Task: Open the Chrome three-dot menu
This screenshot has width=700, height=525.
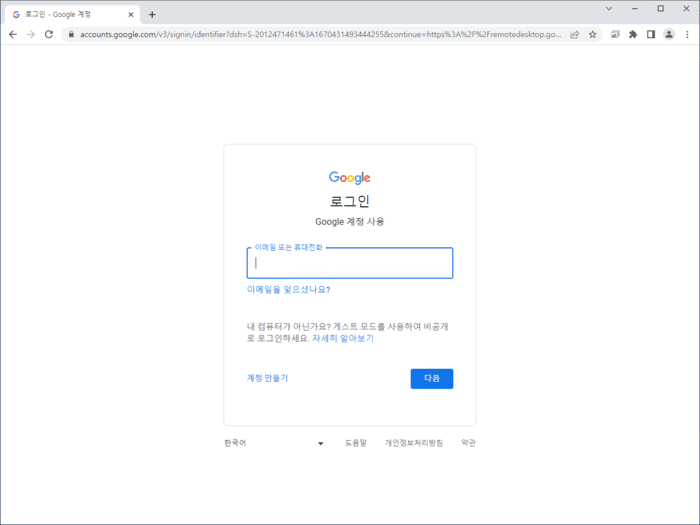Action: click(687, 34)
